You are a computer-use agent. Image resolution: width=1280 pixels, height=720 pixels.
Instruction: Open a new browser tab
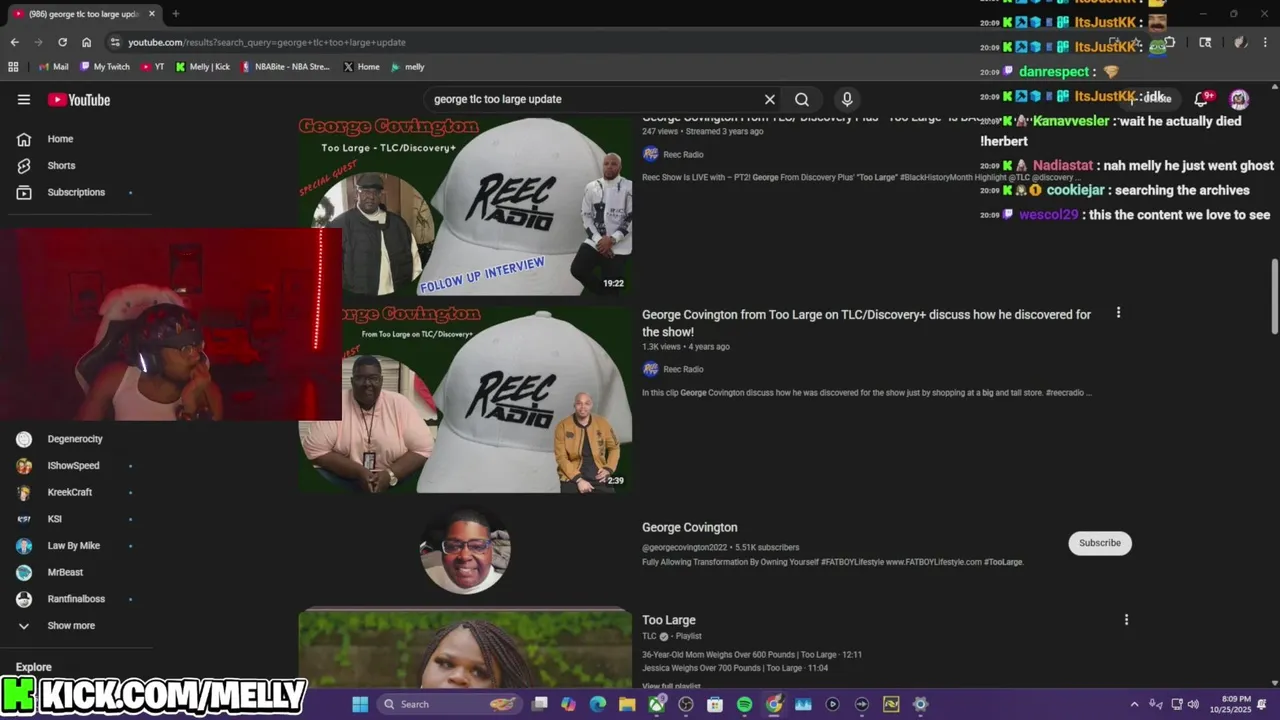click(x=175, y=14)
